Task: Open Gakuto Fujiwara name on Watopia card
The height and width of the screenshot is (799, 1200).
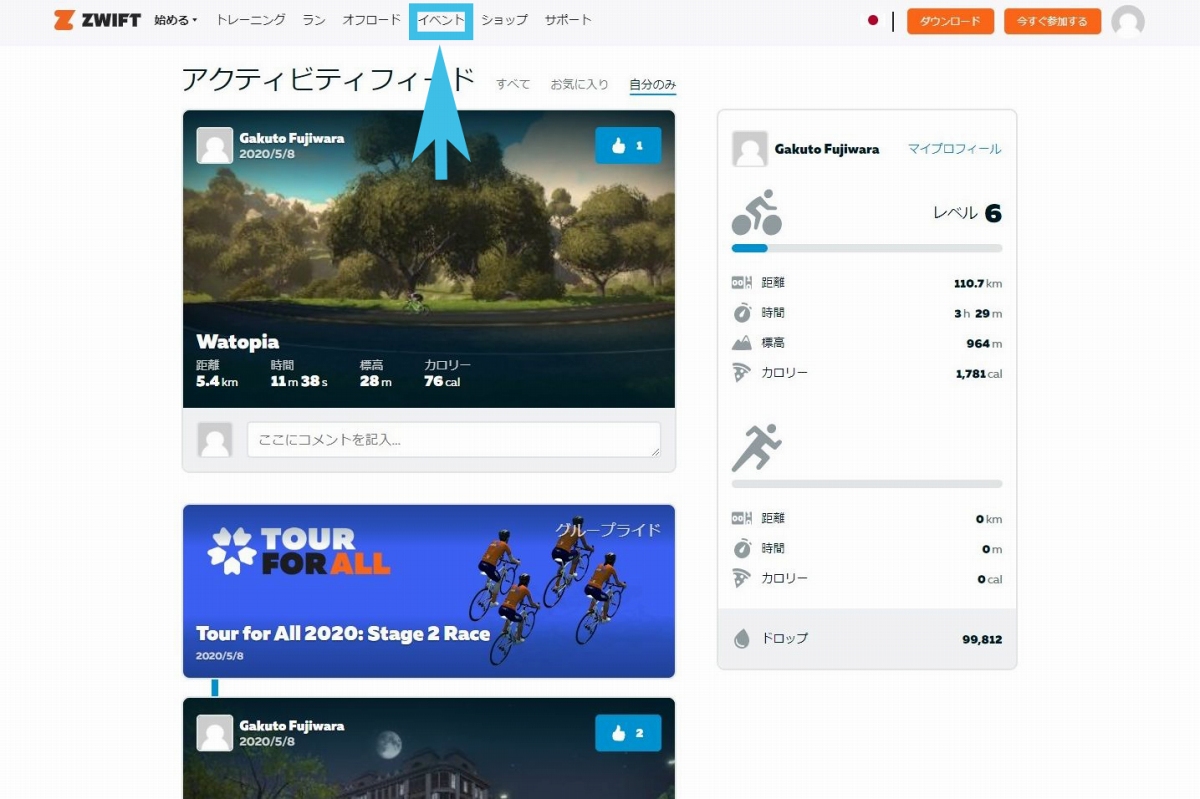Action: (292, 138)
